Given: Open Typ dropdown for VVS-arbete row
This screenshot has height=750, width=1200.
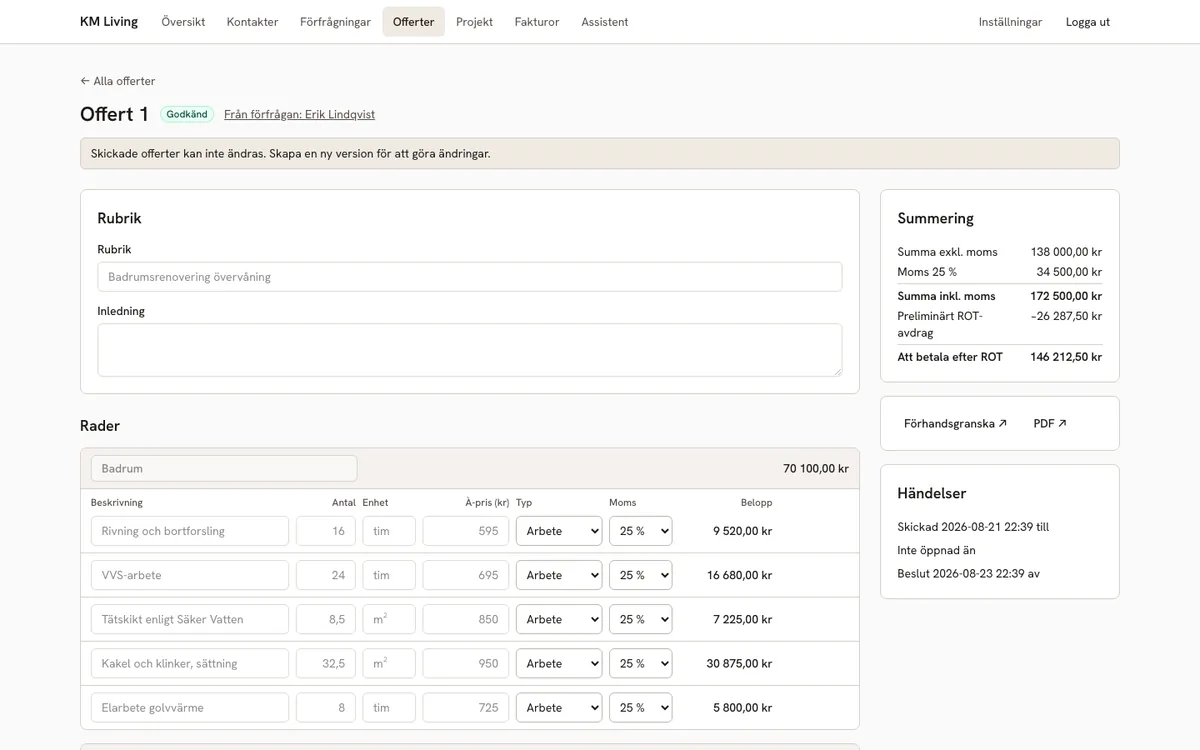Looking at the screenshot, I should click(x=559, y=575).
